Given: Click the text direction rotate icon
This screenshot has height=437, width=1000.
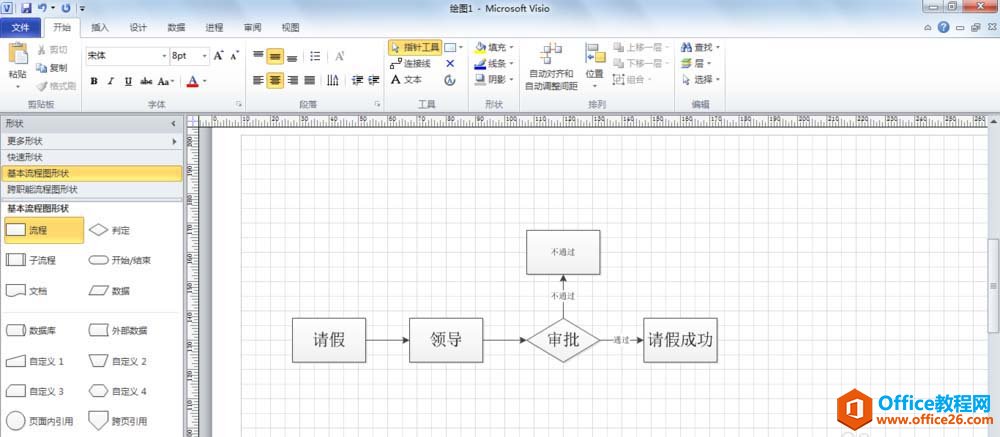Looking at the screenshot, I should 333,80.
